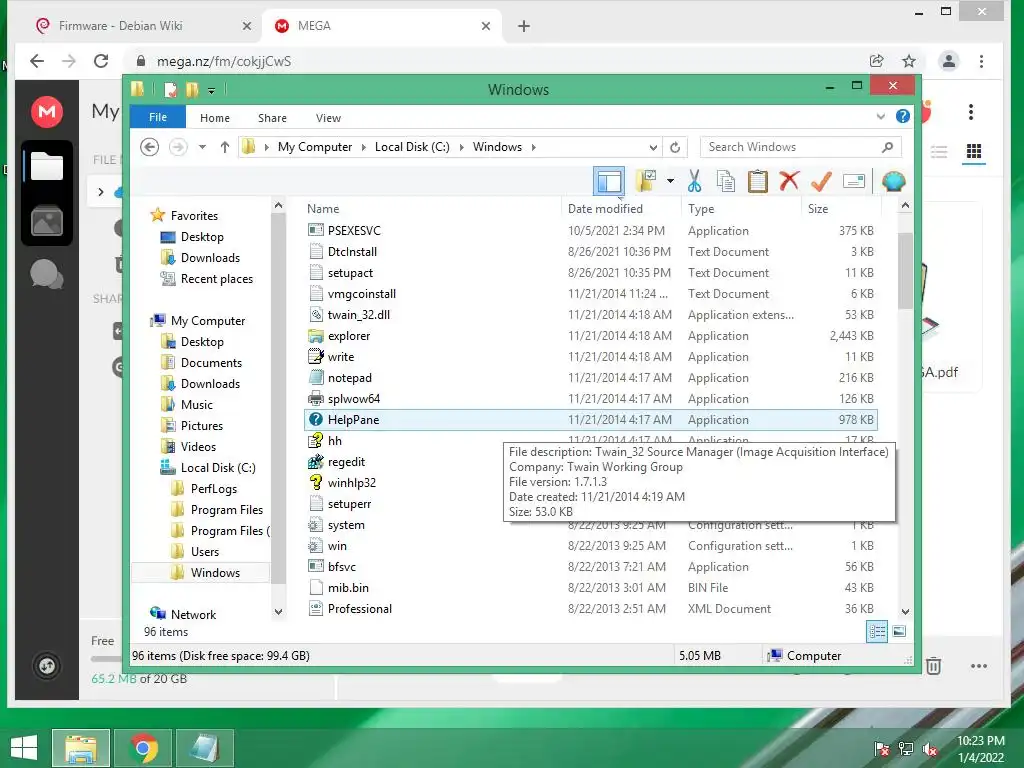Click the Cut scissors toolbar icon
1024x768 pixels.
[x=694, y=181]
